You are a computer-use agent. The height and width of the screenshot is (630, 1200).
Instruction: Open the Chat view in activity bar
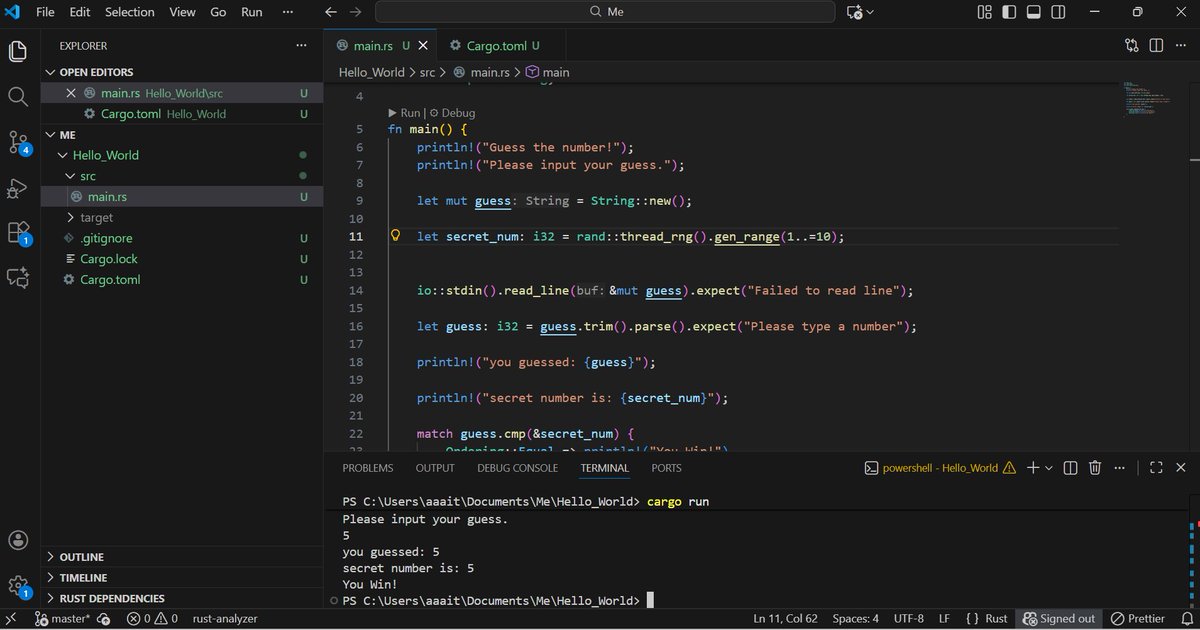tap(18, 278)
